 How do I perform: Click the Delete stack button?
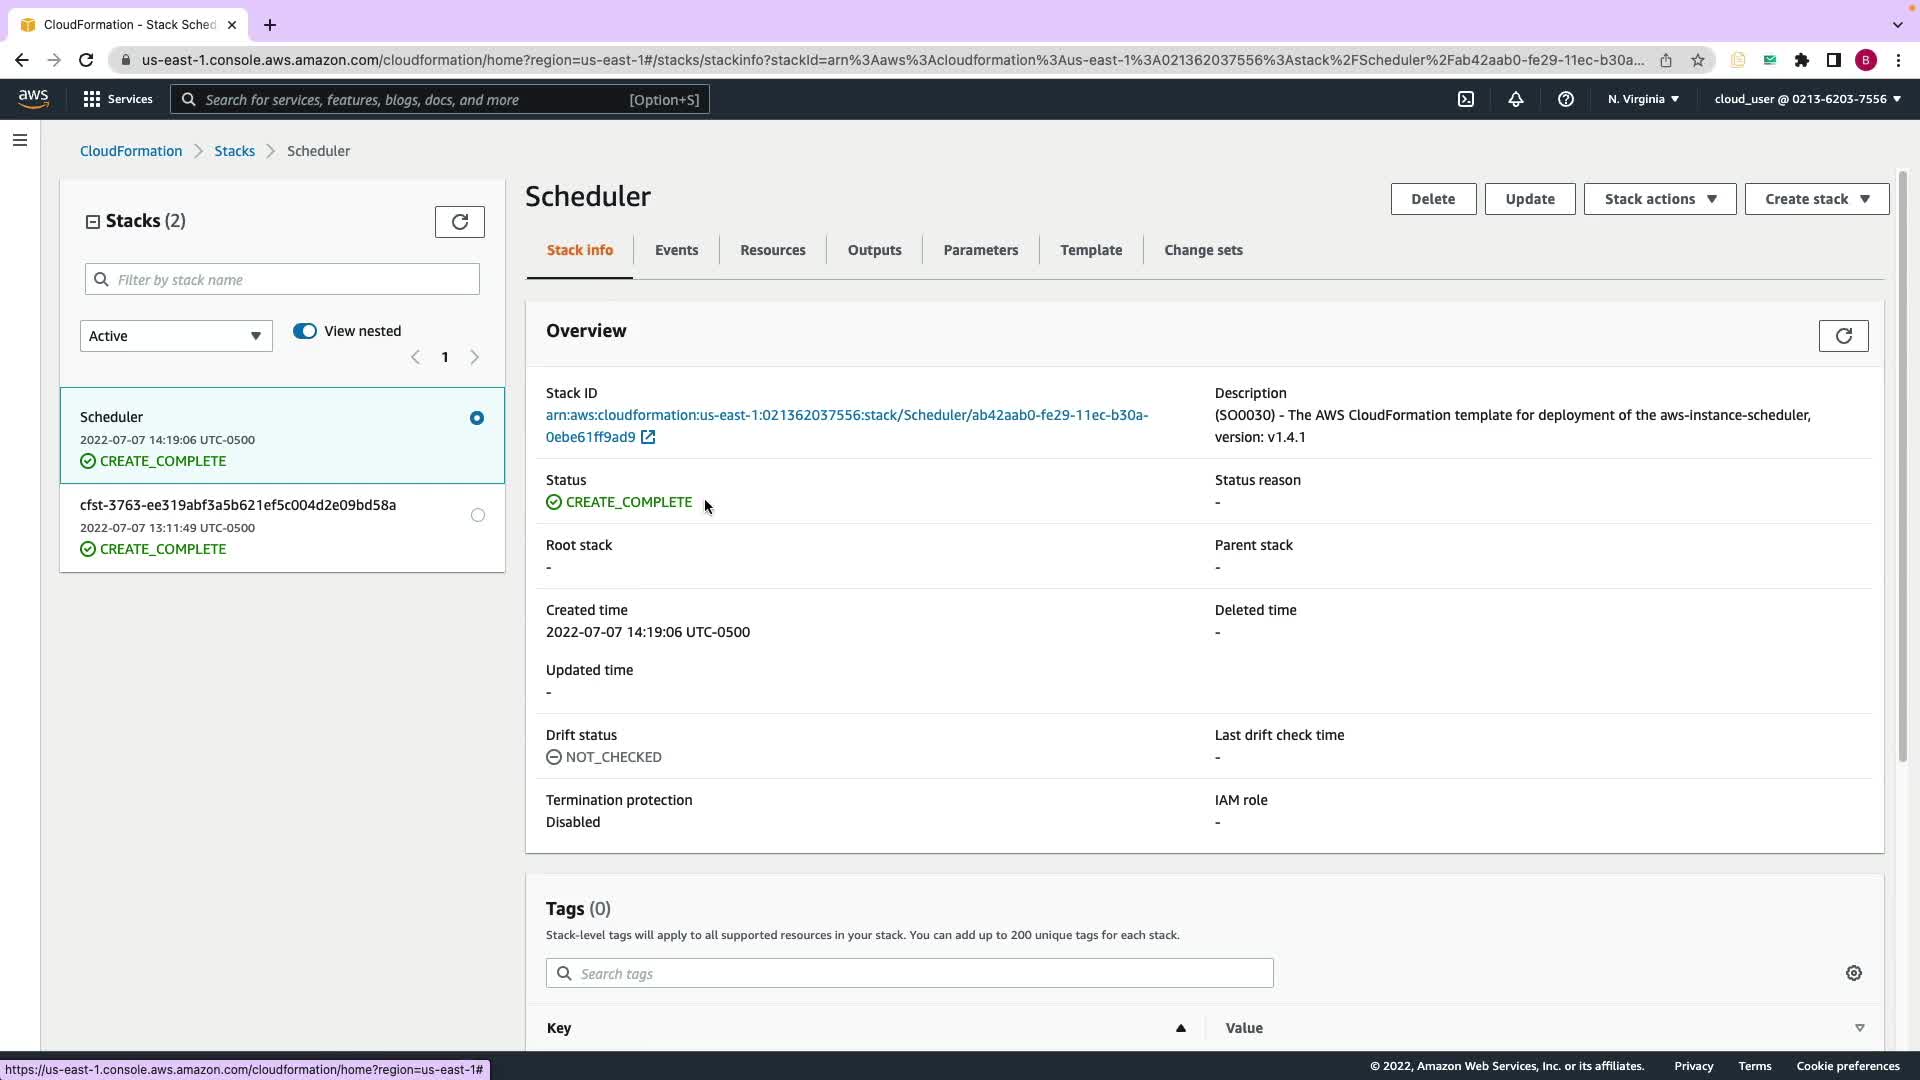pos(1433,199)
